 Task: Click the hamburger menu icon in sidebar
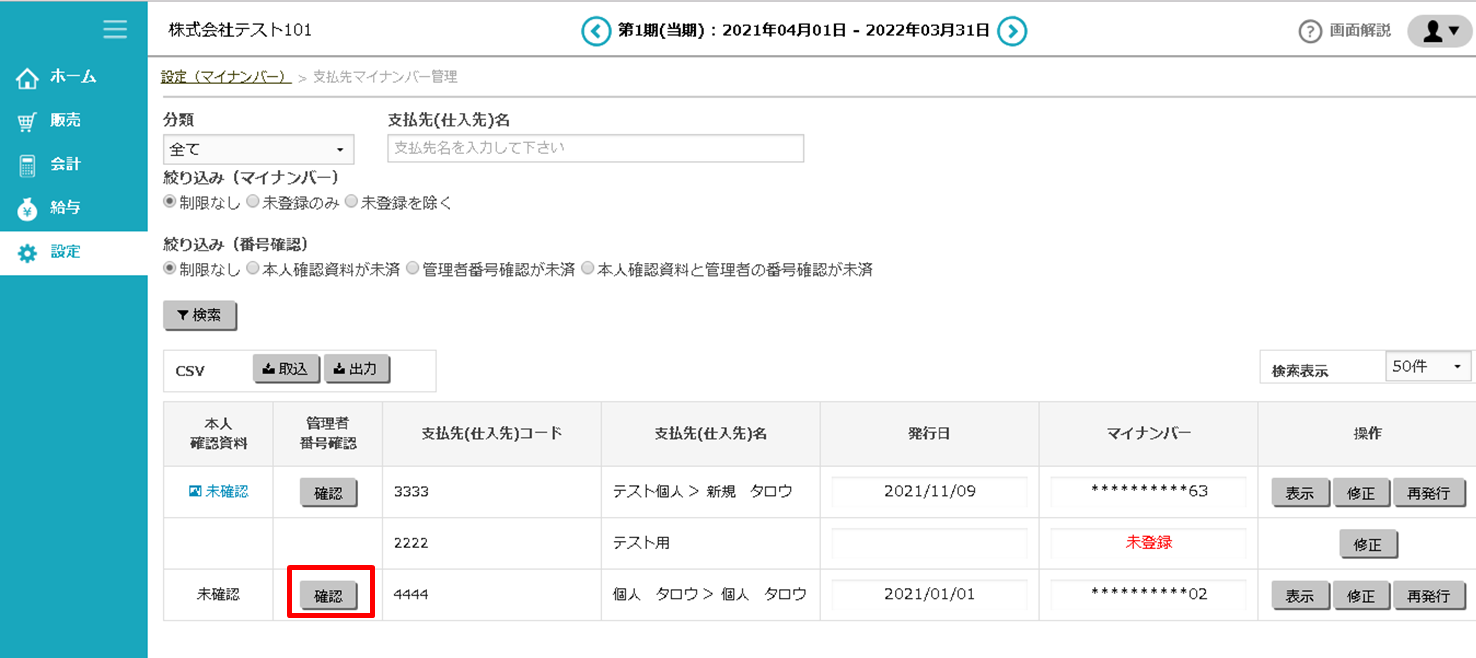pyautogui.click(x=115, y=30)
